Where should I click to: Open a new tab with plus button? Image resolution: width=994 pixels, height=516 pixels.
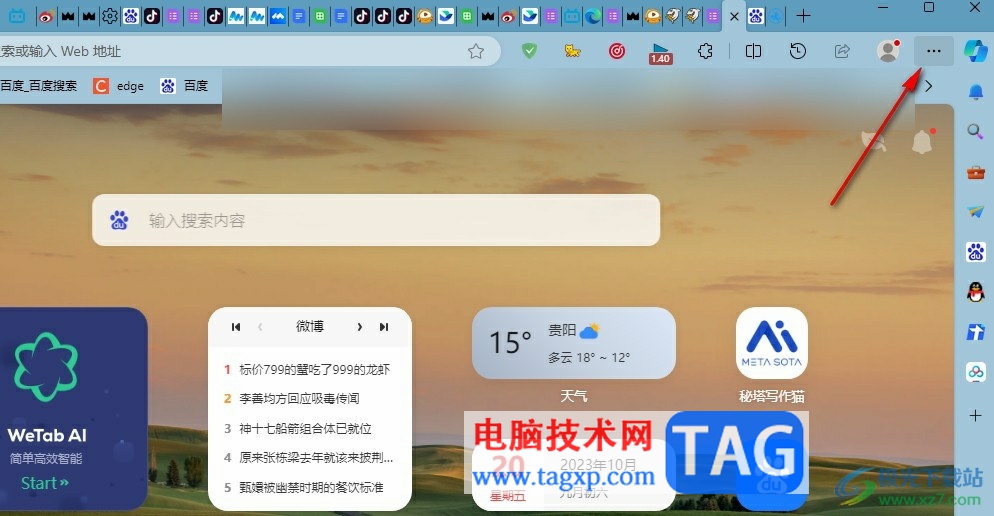(x=803, y=16)
